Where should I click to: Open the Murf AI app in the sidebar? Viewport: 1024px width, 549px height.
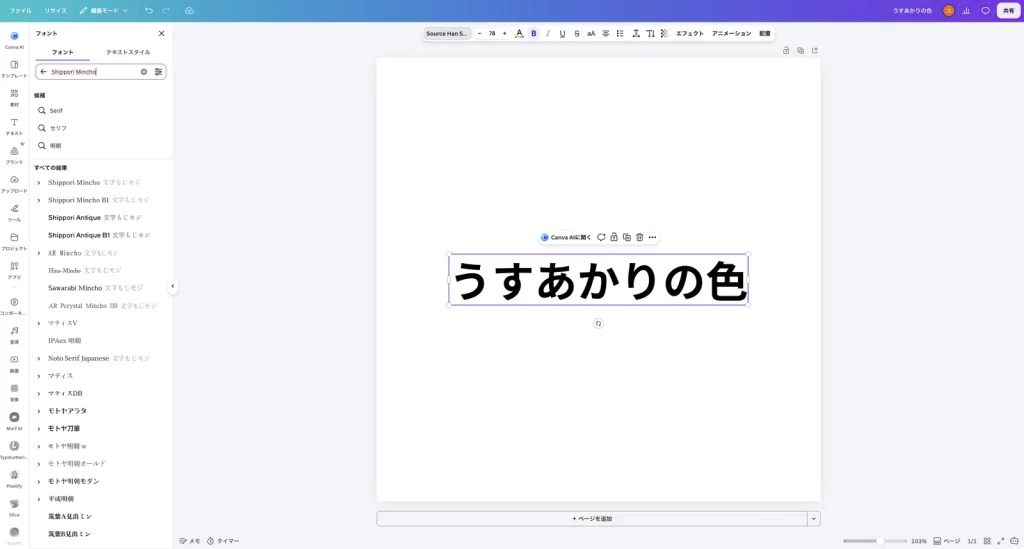tap(14, 420)
